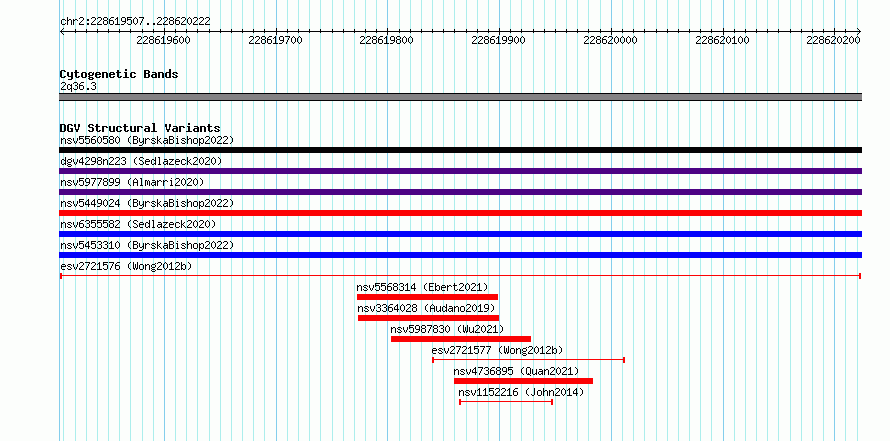Click the nsv3364028 (Audano2019) label
890x441 pixels.
click(426, 308)
